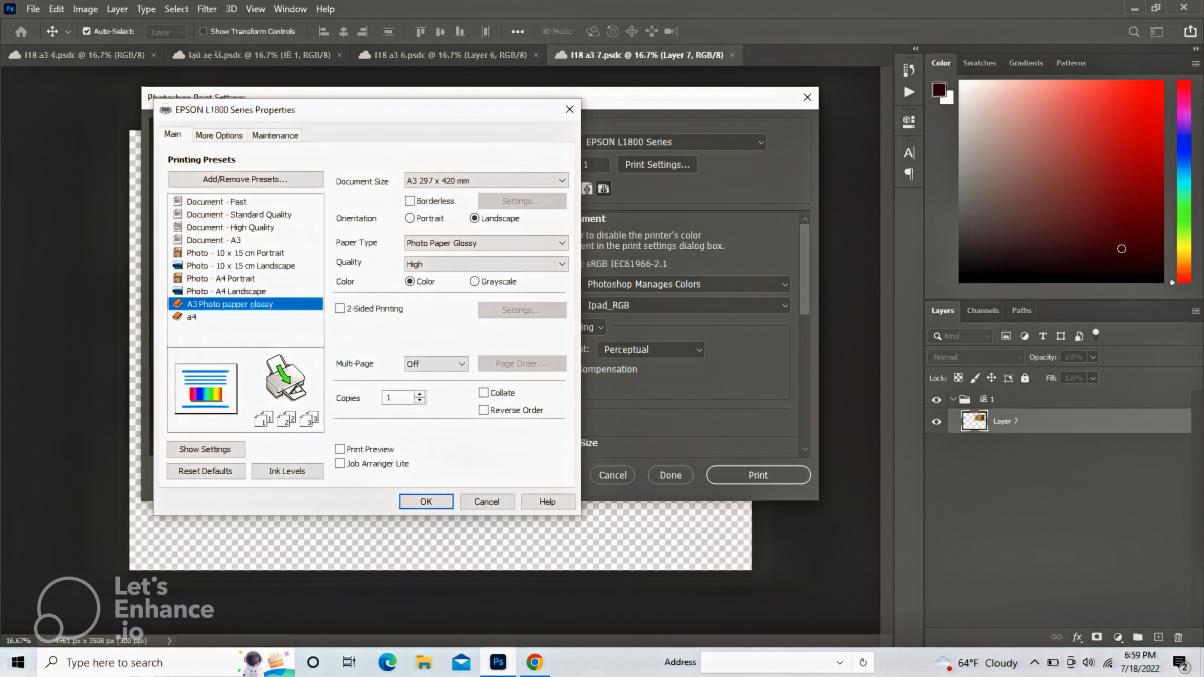Select the Move tool icon

pos(52,31)
